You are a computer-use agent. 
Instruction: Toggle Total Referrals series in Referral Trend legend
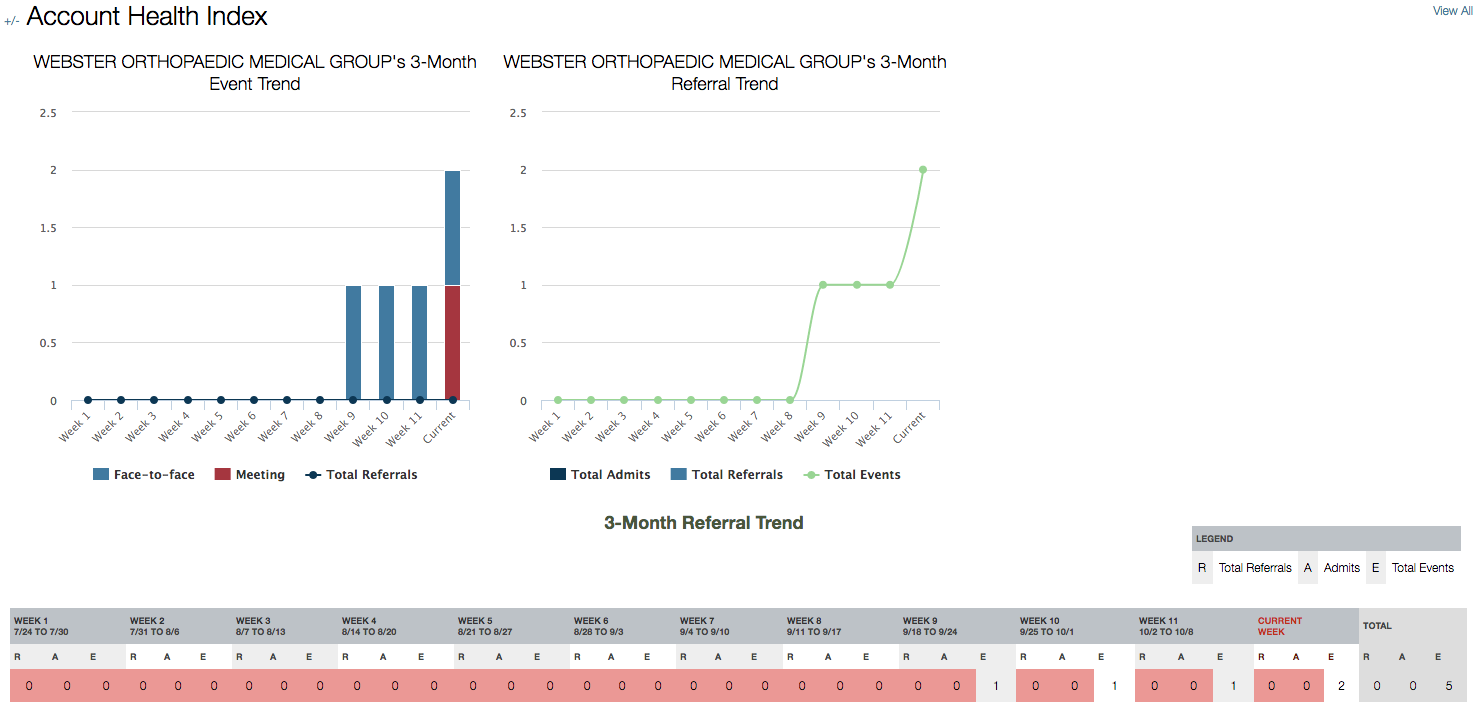coord(726,475)
